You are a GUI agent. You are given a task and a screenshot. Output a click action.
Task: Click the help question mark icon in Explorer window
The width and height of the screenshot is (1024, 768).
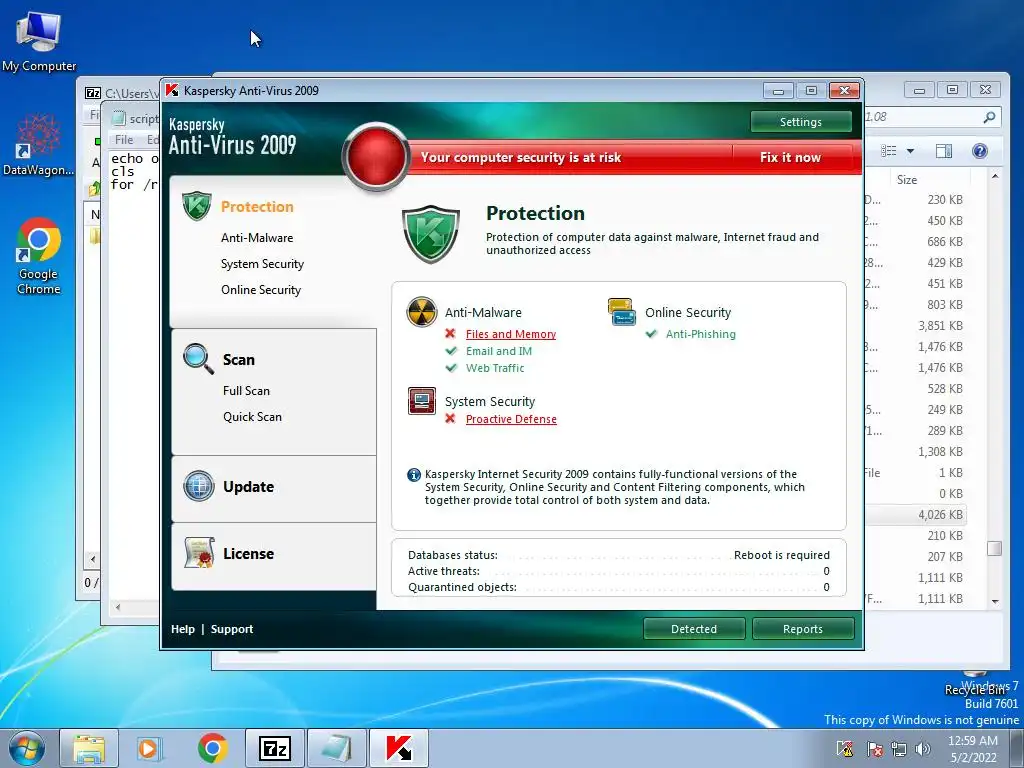tap(980, 152)
